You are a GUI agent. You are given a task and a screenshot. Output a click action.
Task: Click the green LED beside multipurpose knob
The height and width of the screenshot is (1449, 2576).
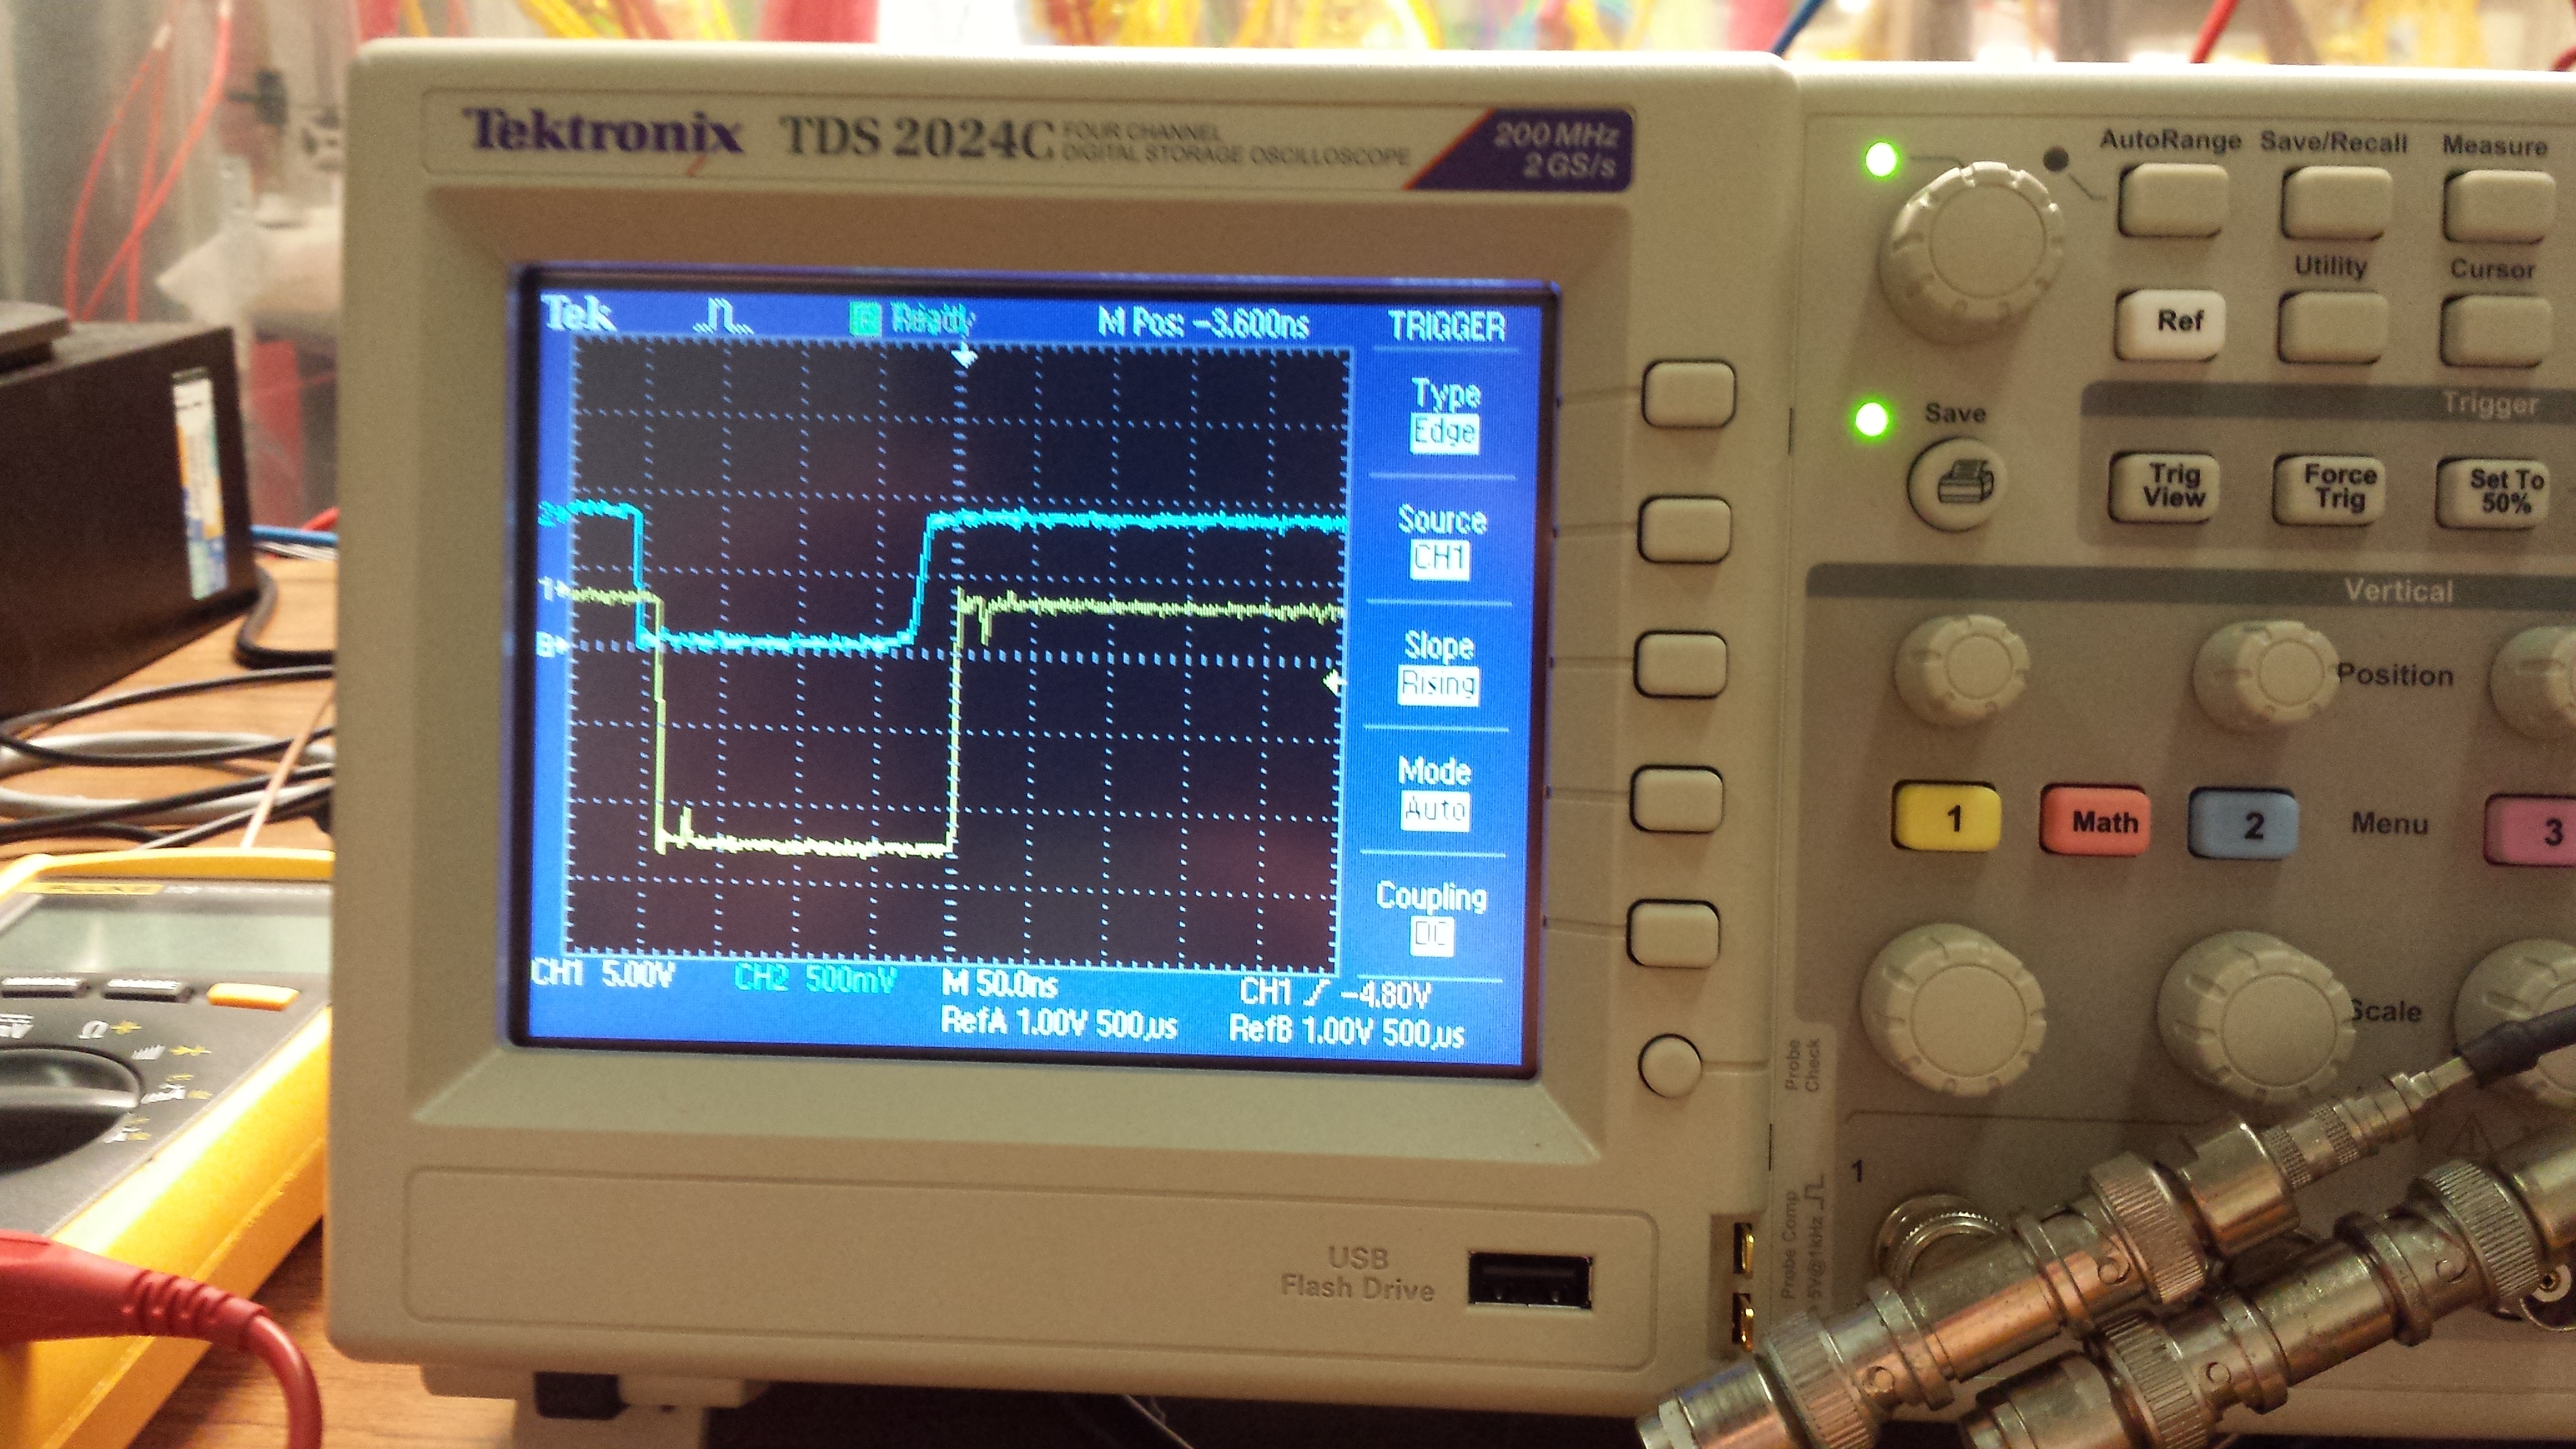1881,160
